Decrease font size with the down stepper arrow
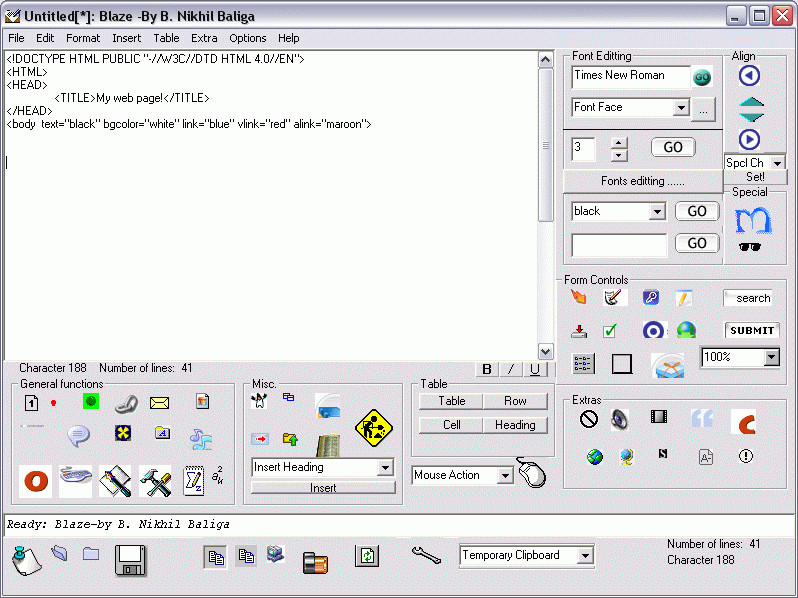The width and height of the screenshot is (798, 598). point(619,155)
